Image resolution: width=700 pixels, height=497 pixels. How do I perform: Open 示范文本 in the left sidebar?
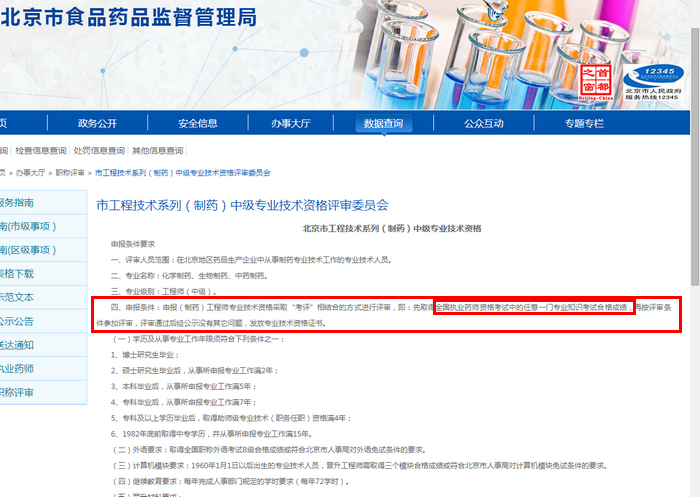pos(16,297)
